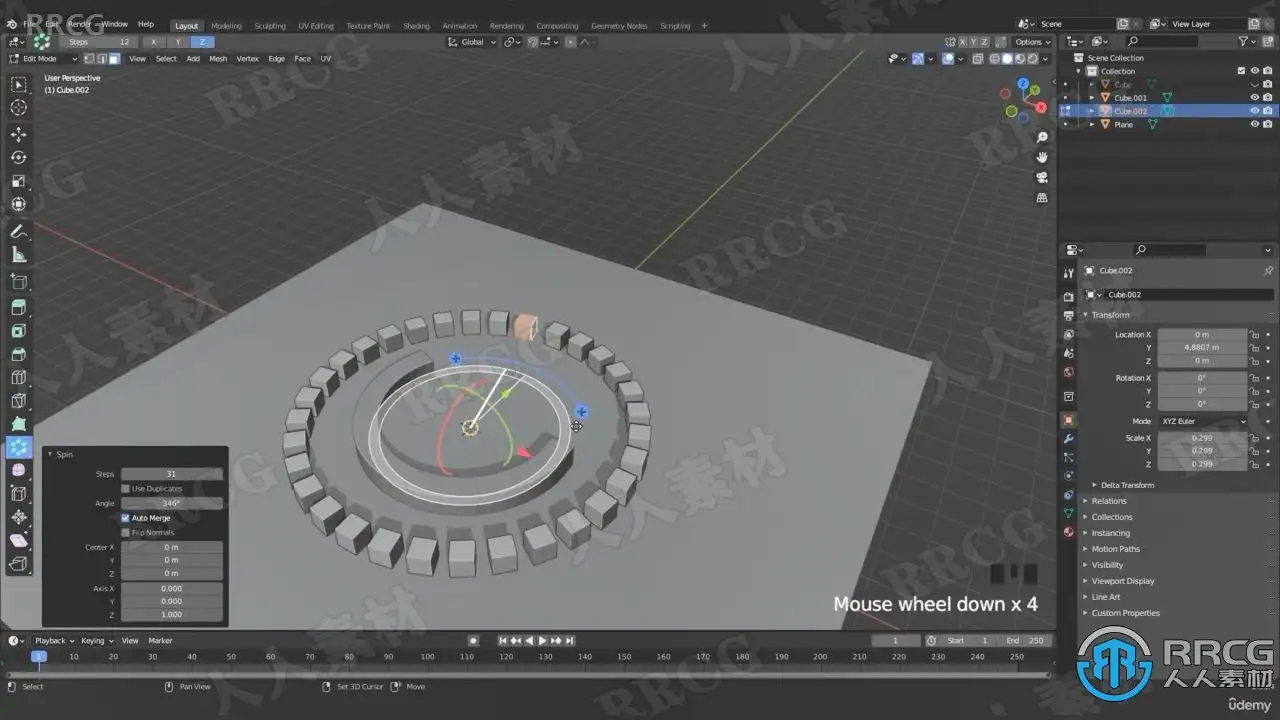Screen dimensions: 1280x720
Task: Toggle X-ray display mode
Action: (978, 59)
